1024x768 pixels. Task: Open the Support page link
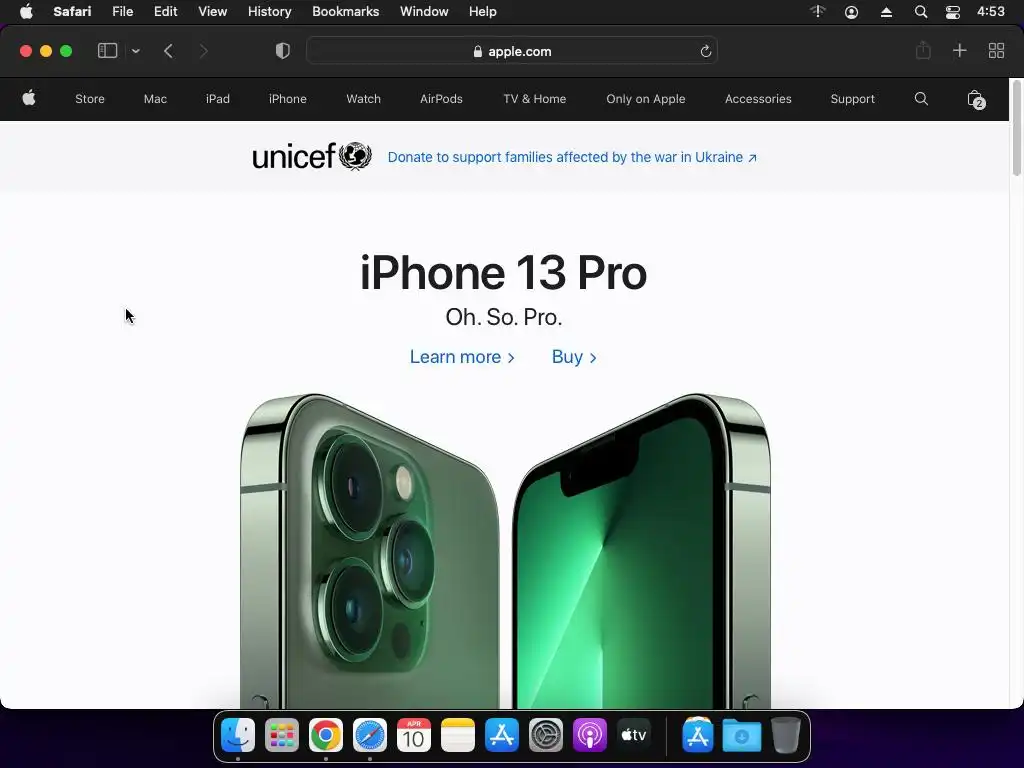852,99
